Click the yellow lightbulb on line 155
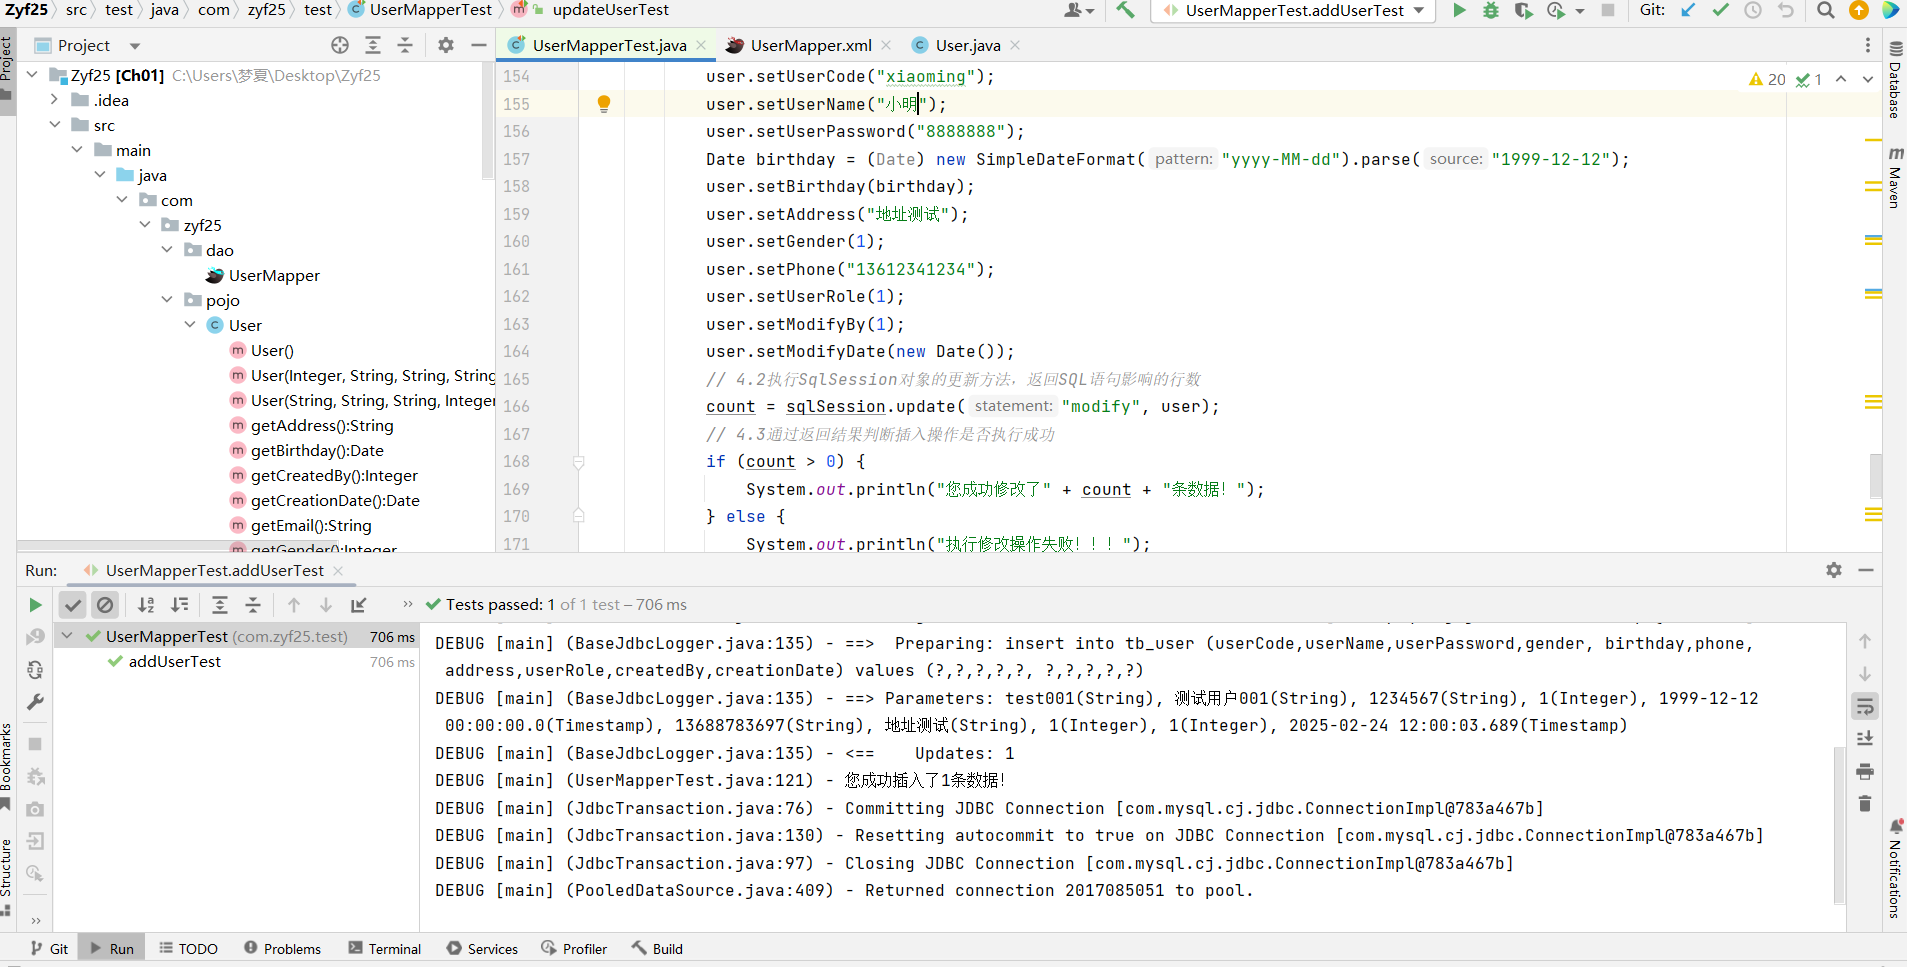The height and width of the screenshot is (967, 1907). coord(604,104)
